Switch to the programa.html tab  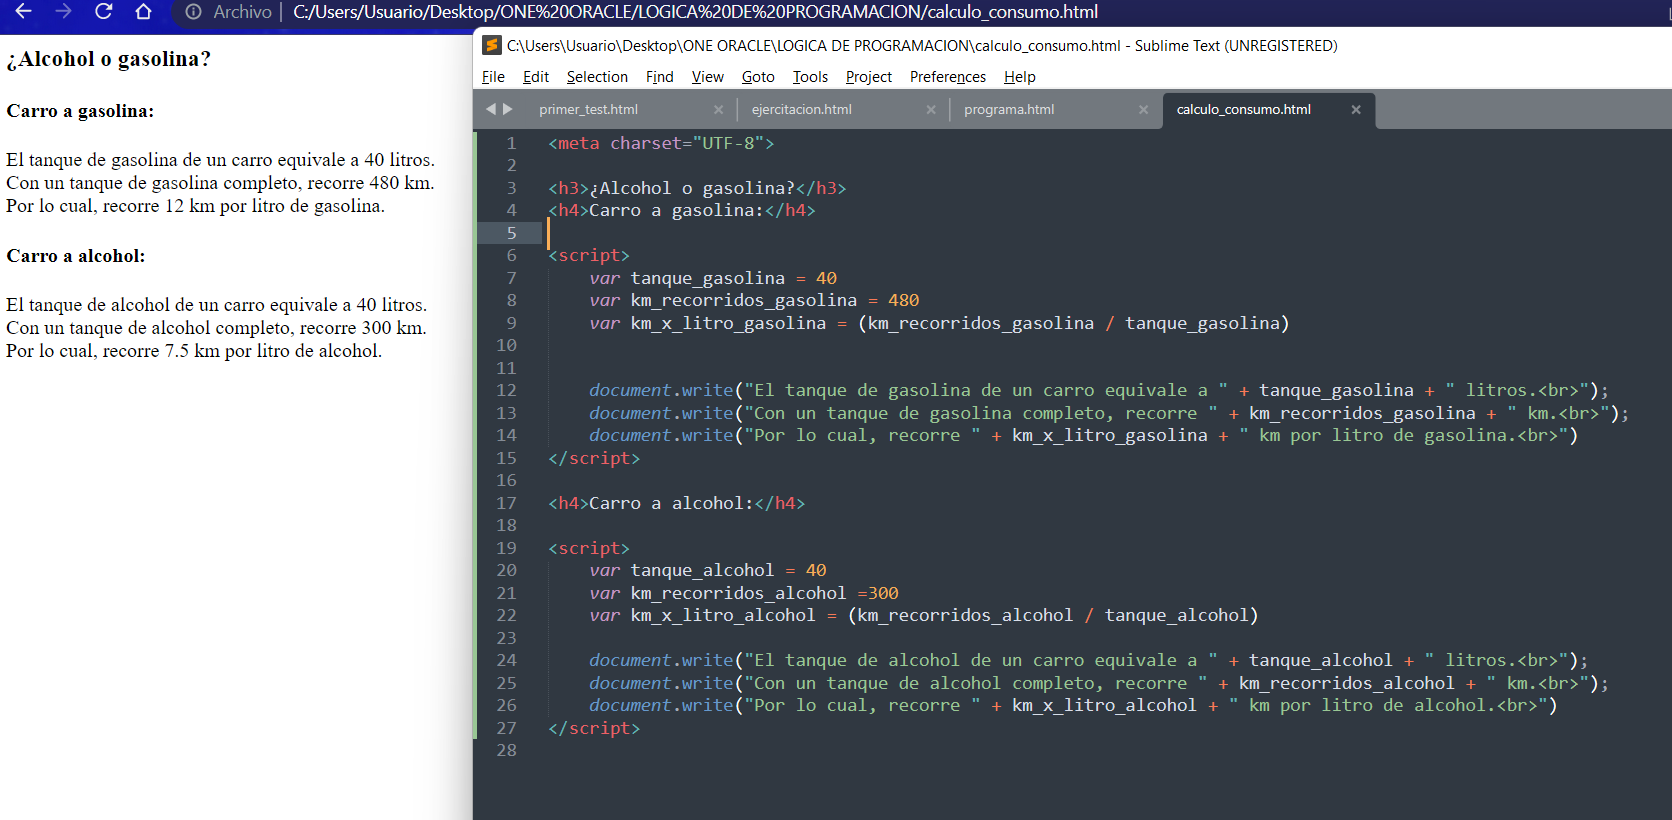click(x=1009, y=110)
